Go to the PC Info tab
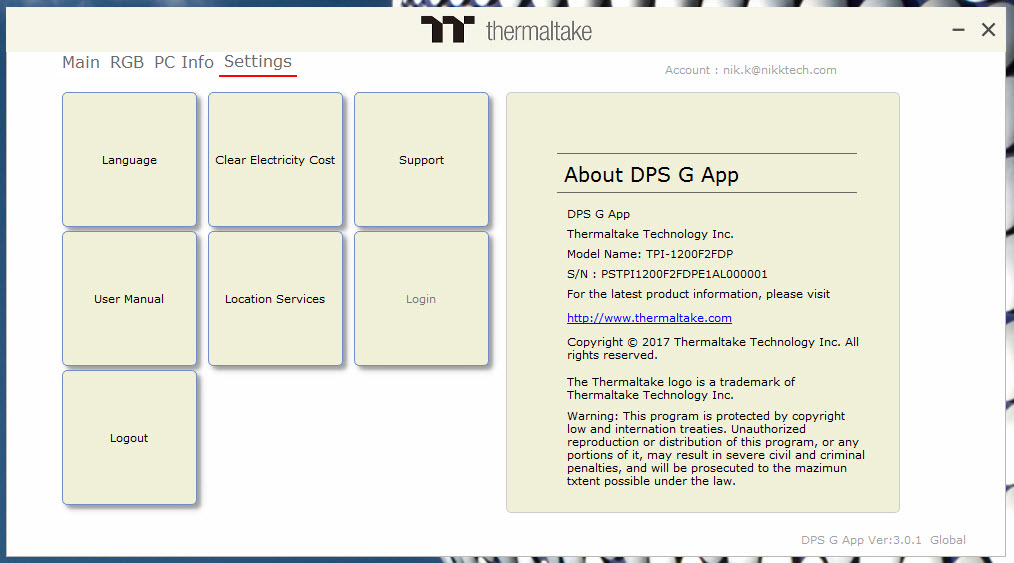The width and height of the screenshot is (1014, 563). [184, 63]
